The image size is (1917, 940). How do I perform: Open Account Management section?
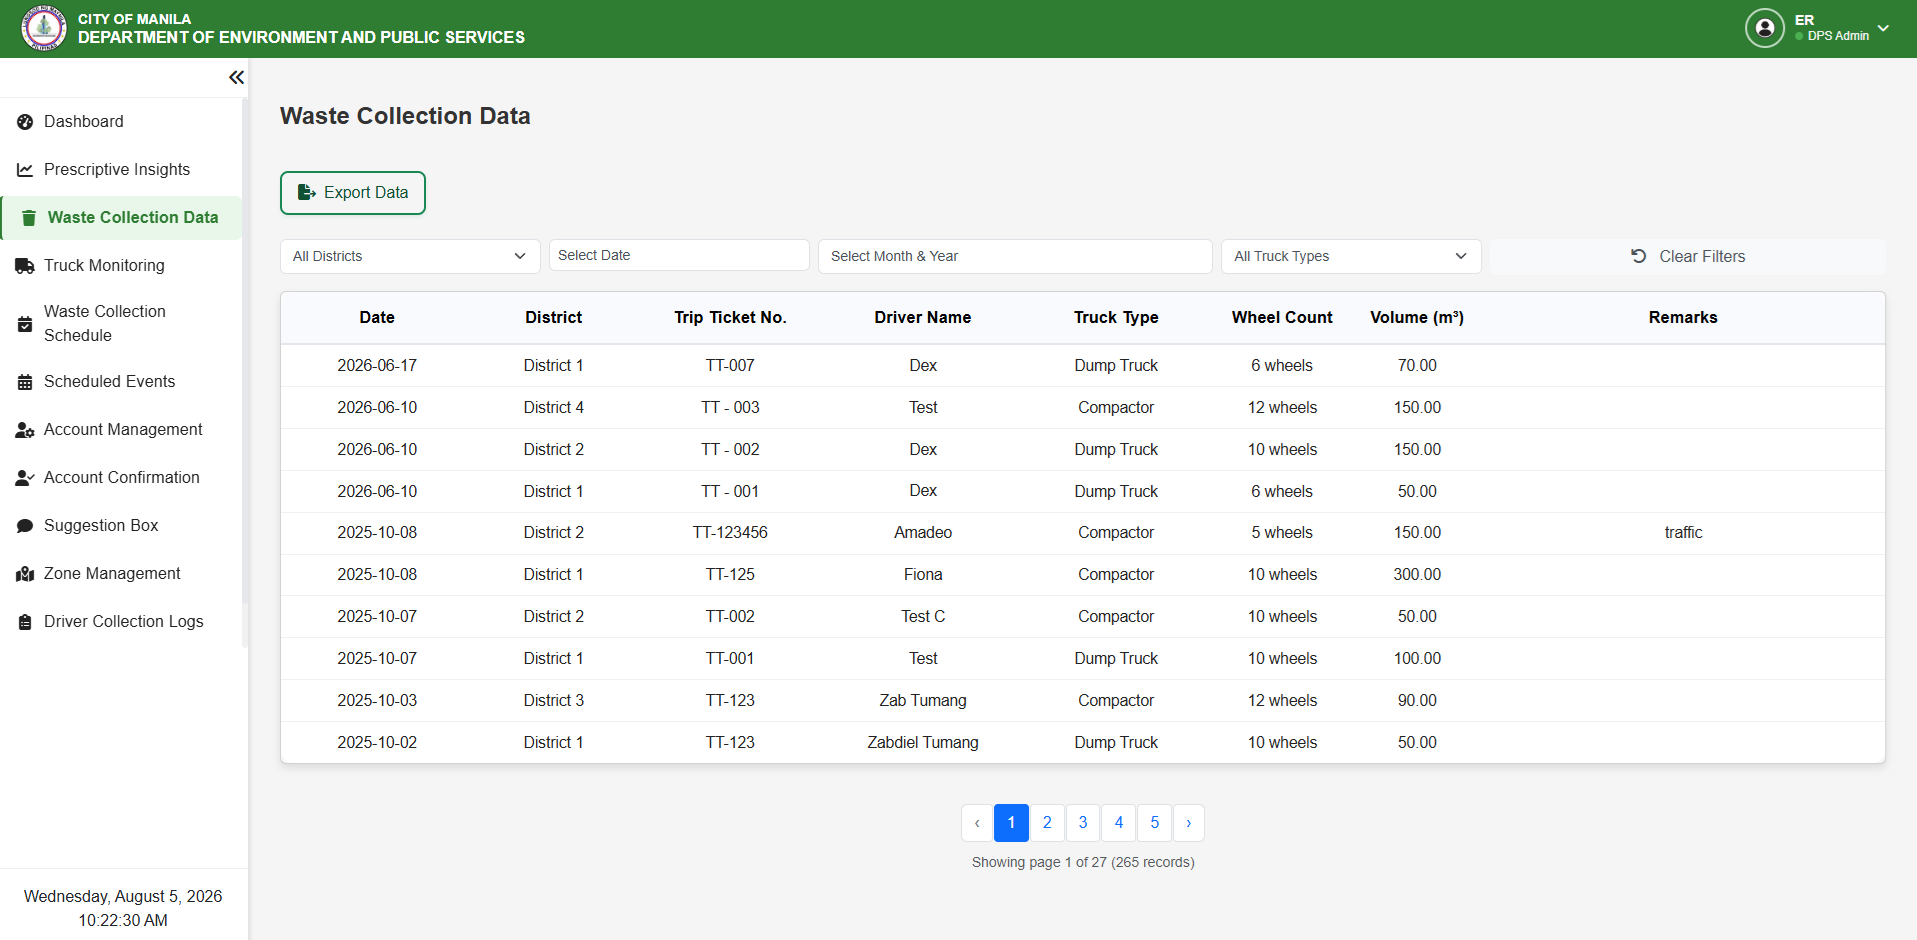coord(121,430)
